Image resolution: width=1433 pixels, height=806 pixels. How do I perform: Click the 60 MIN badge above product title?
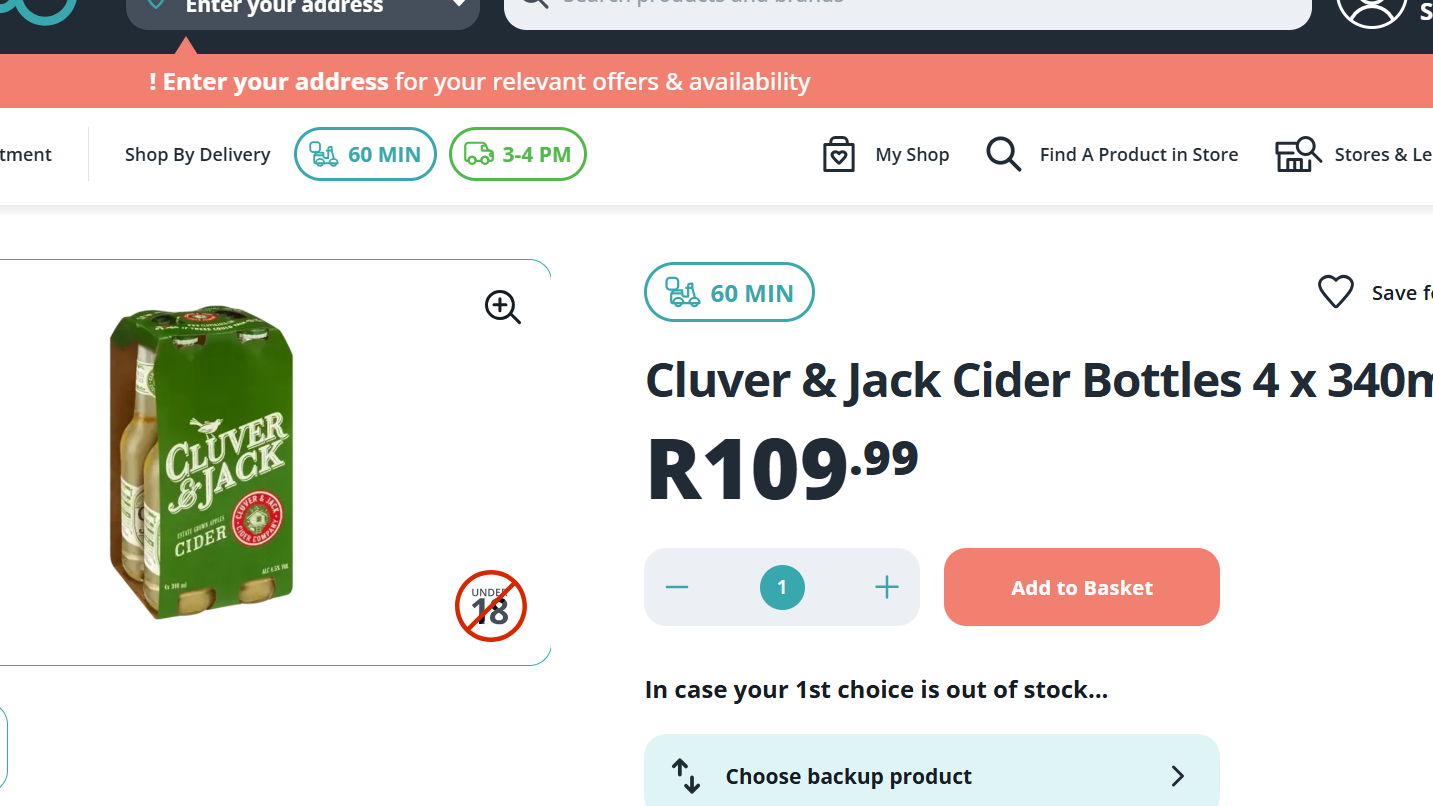pos(729,292)
